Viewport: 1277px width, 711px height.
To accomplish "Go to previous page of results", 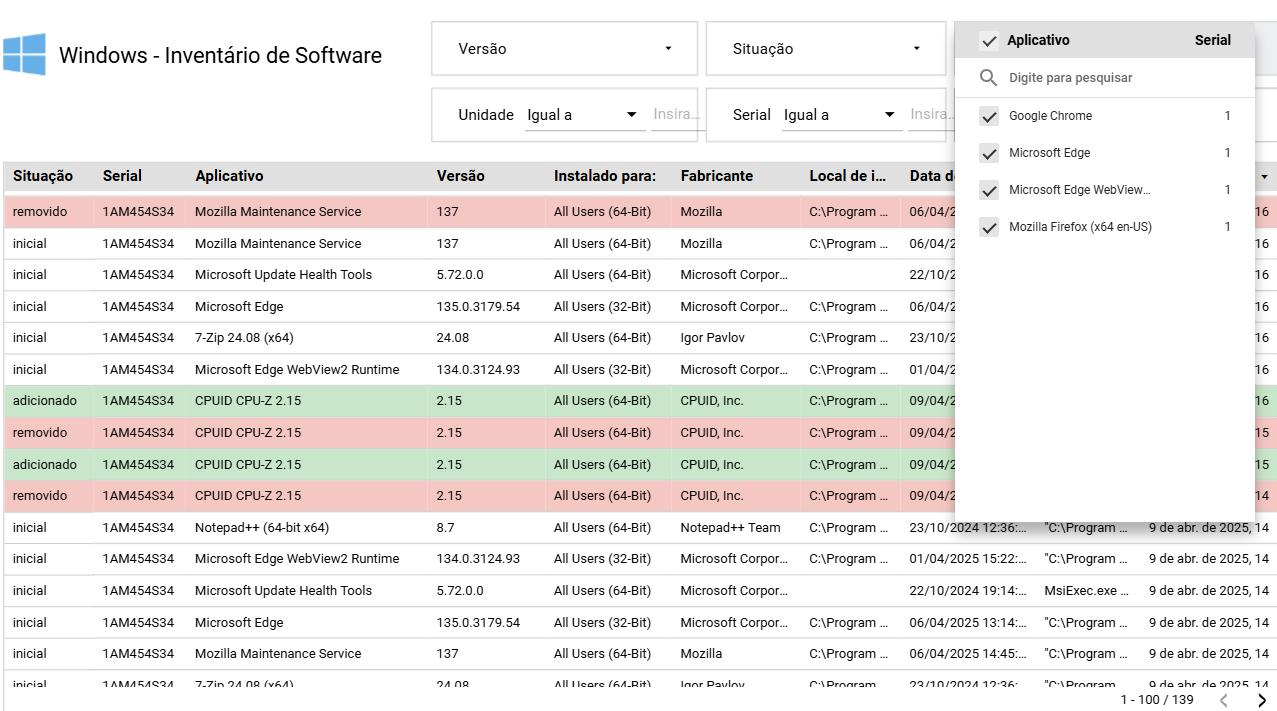I will (x=1223, y=700).
